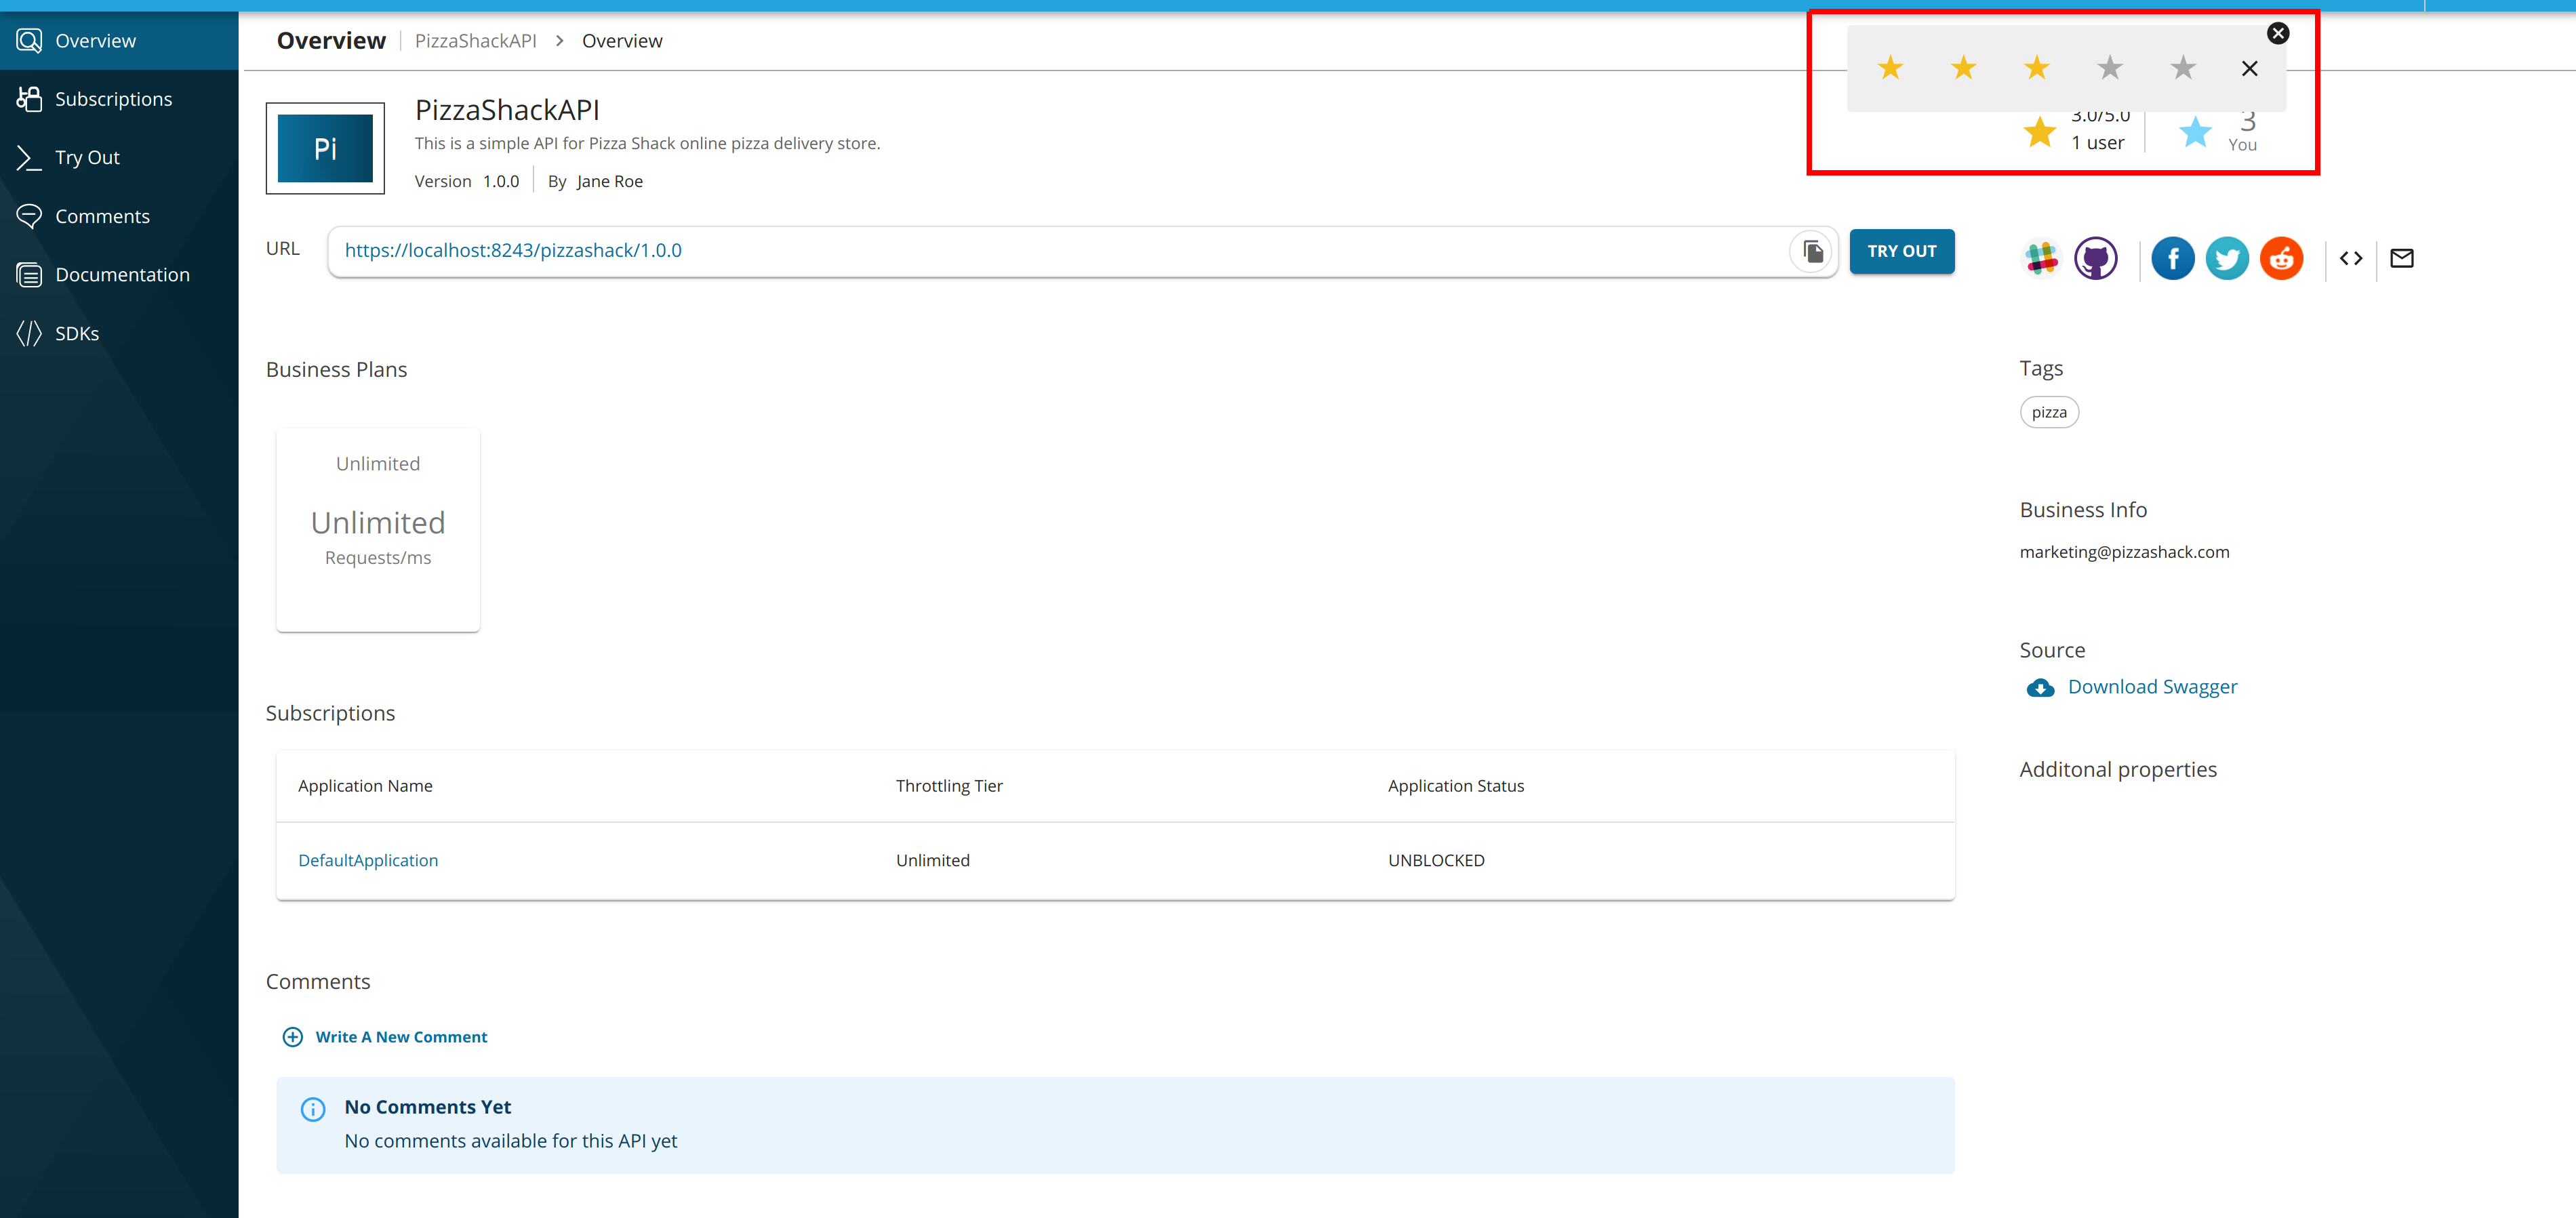This screenshot has height=1218, width=2576.
Task: Open SDKs from the sidebar
Action: click(75, 333)
